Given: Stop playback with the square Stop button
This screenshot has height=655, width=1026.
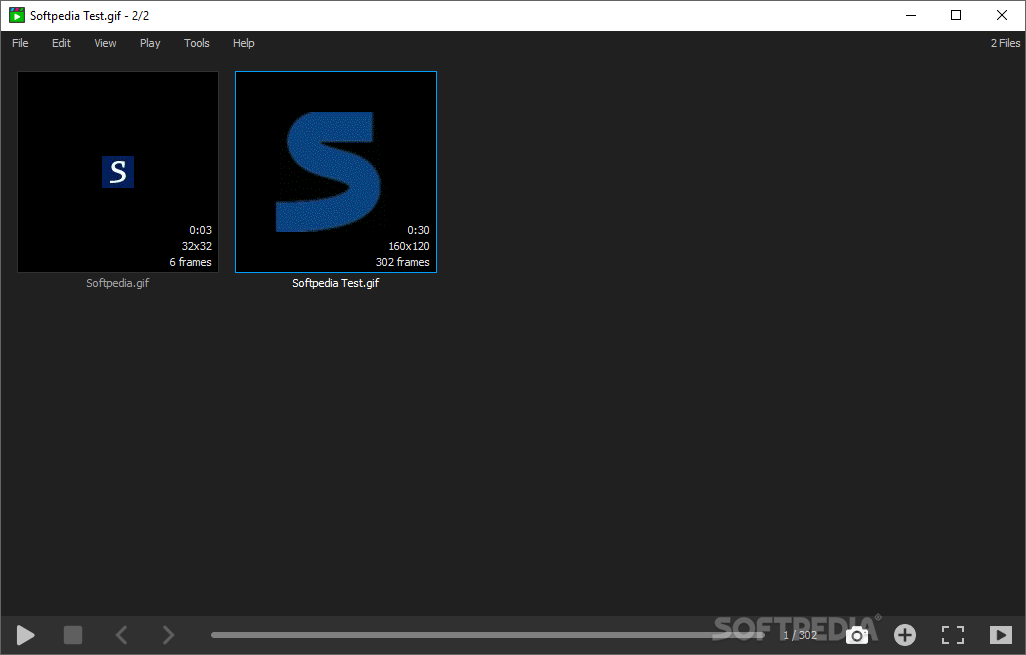Looking at the screenshot, I should point(73,635).
